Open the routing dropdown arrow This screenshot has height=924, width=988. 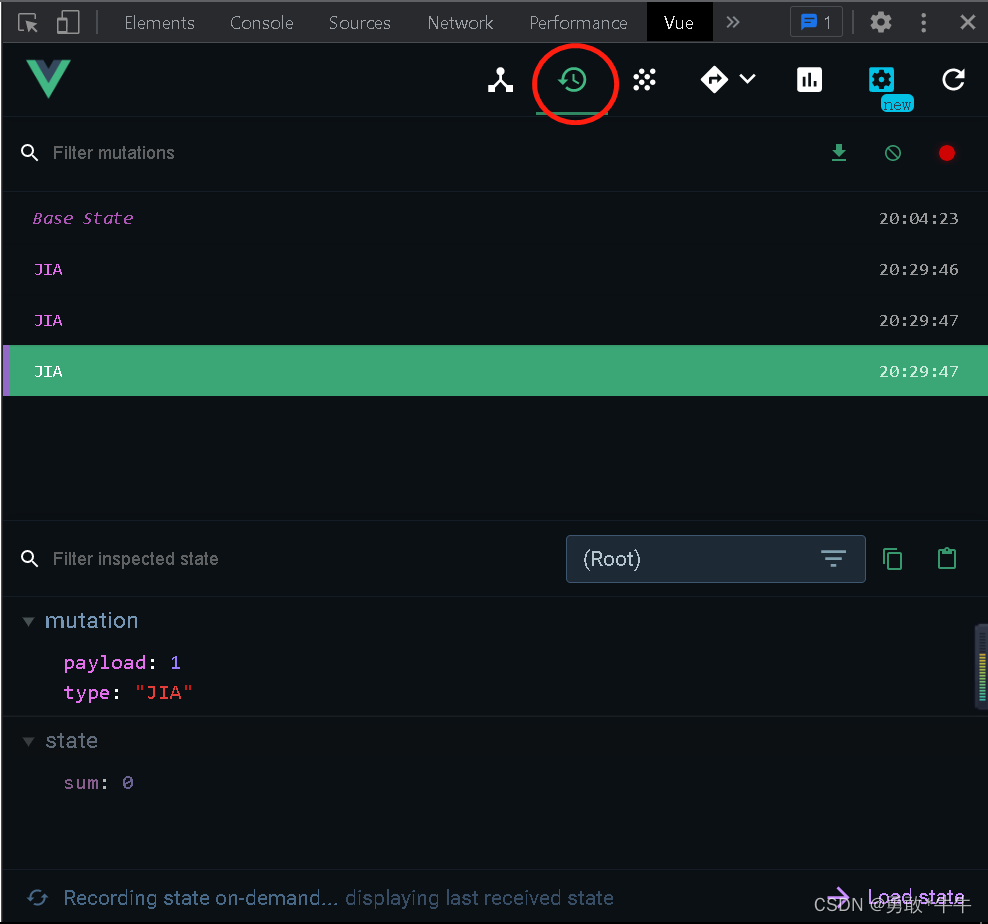[x=747, y=80]
